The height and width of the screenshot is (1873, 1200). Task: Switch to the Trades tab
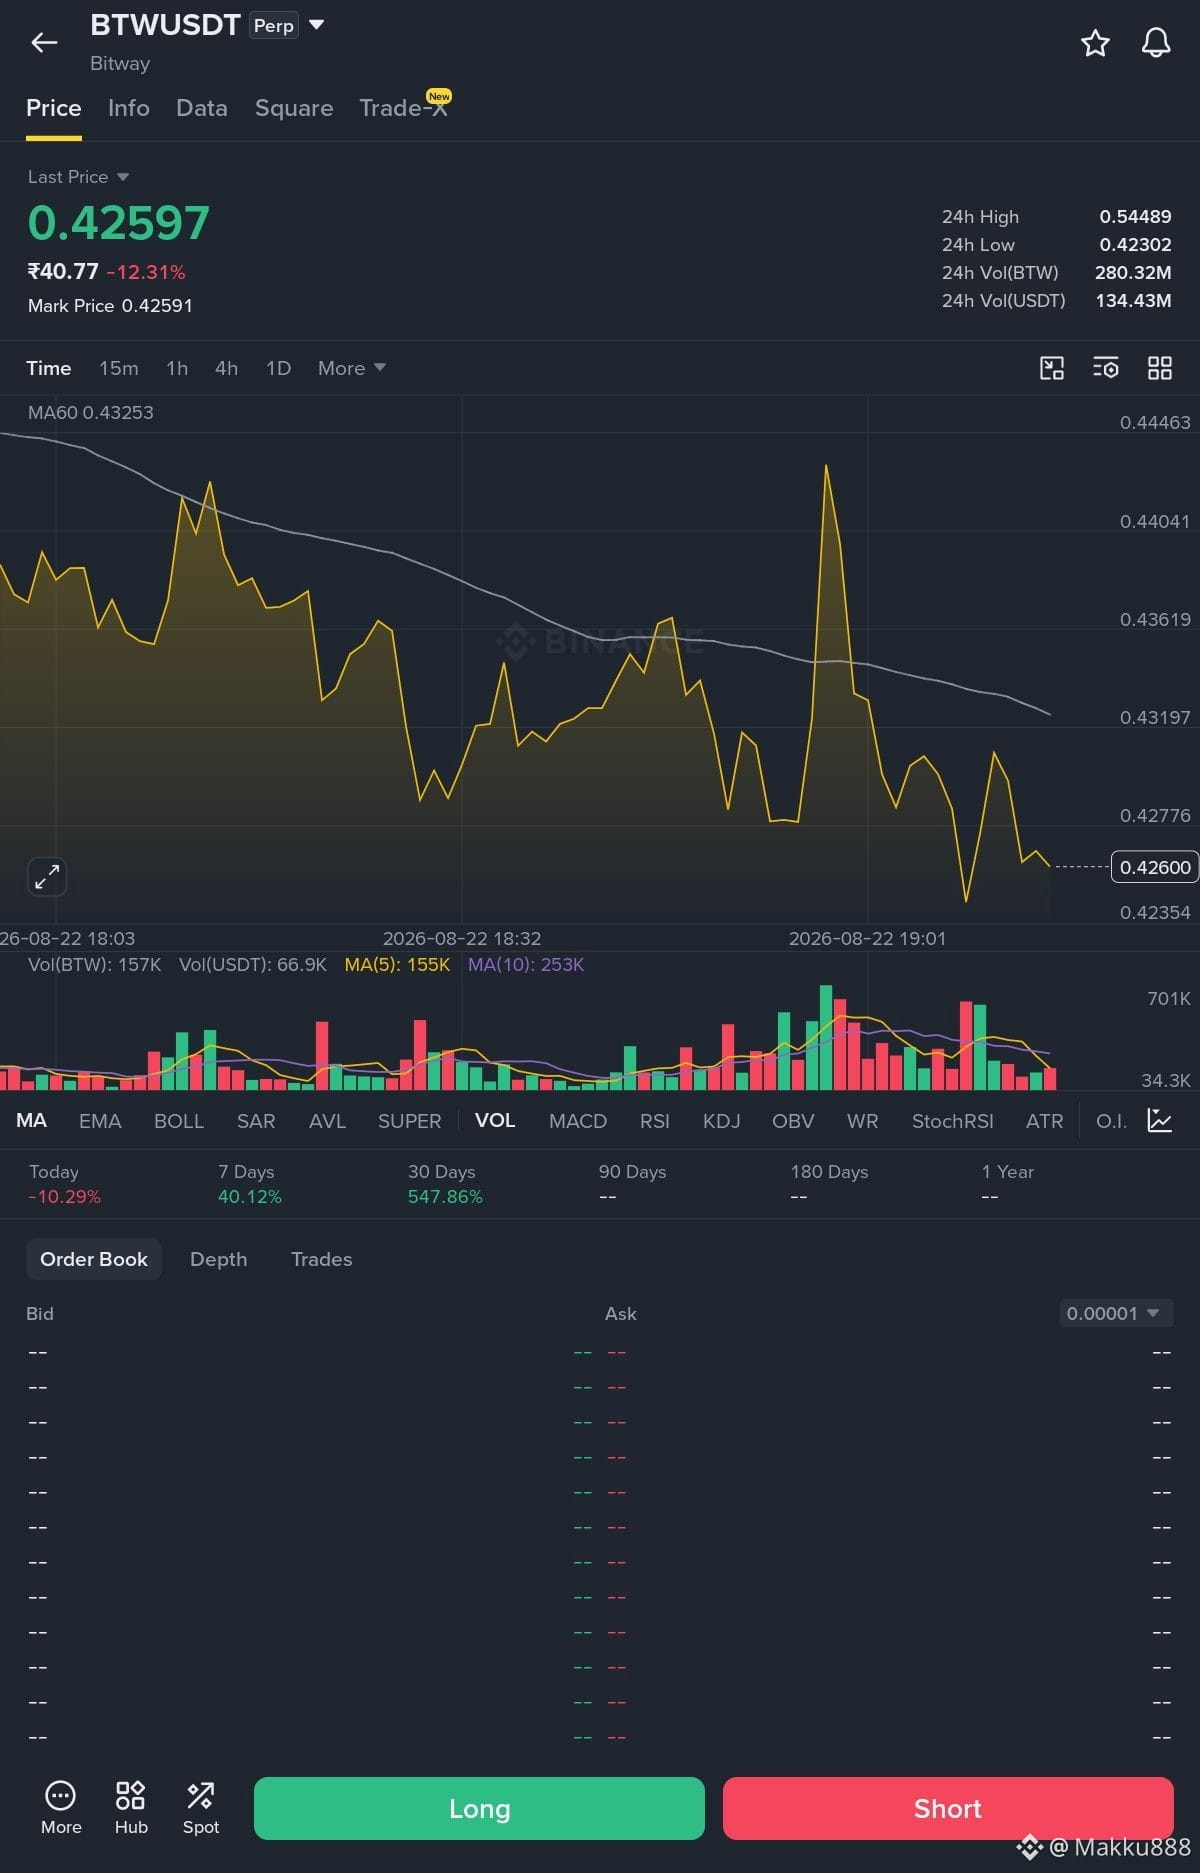point(322,1259)
